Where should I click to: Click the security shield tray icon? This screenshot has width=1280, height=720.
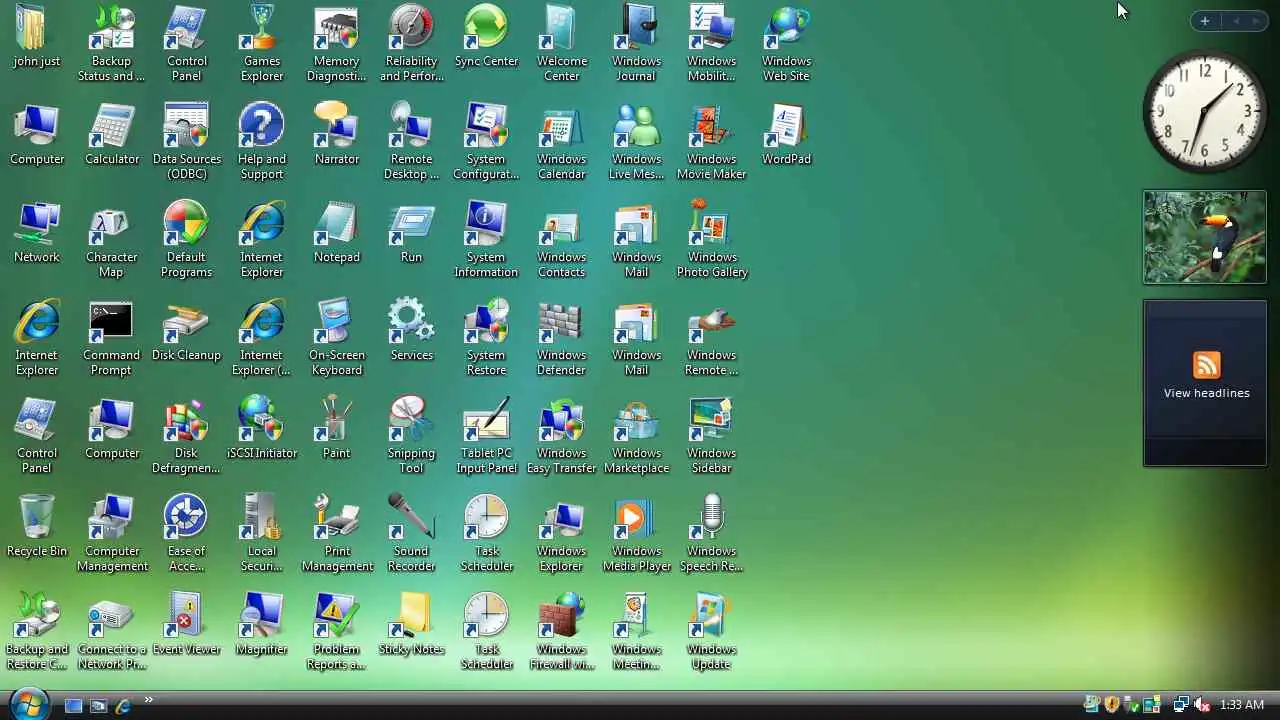pyautogui.click(x=1111, y=705)
